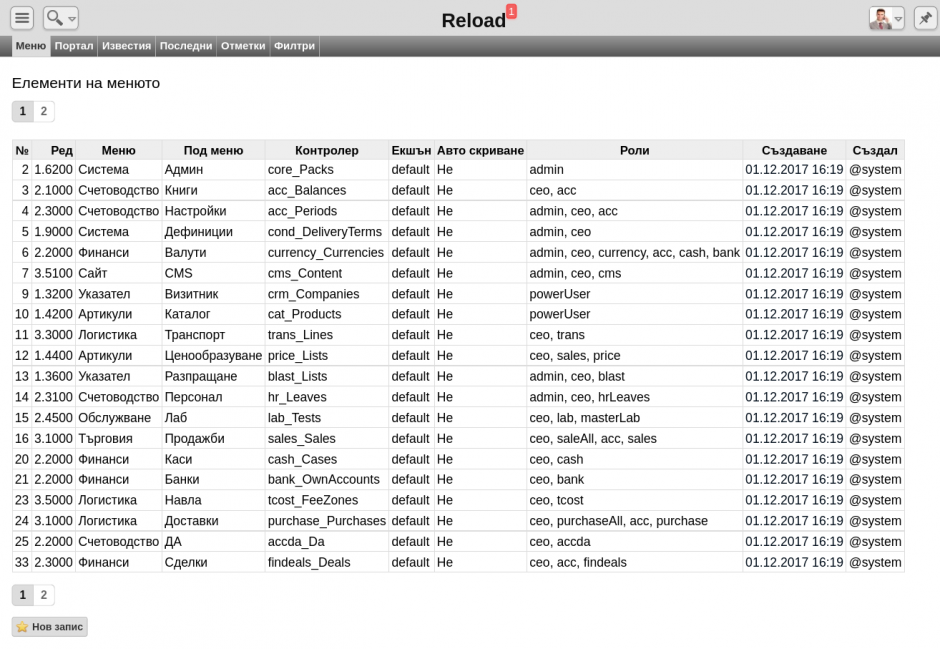Screen dimensions: 940x649
Task: Open the Известия tab
Action: point(126,46)
